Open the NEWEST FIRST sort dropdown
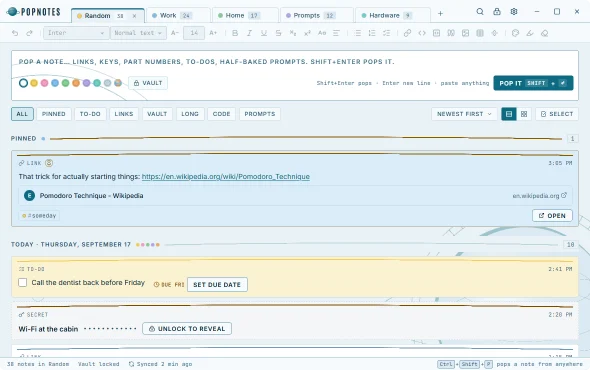The image size is (590, 370). click(464, 114)
